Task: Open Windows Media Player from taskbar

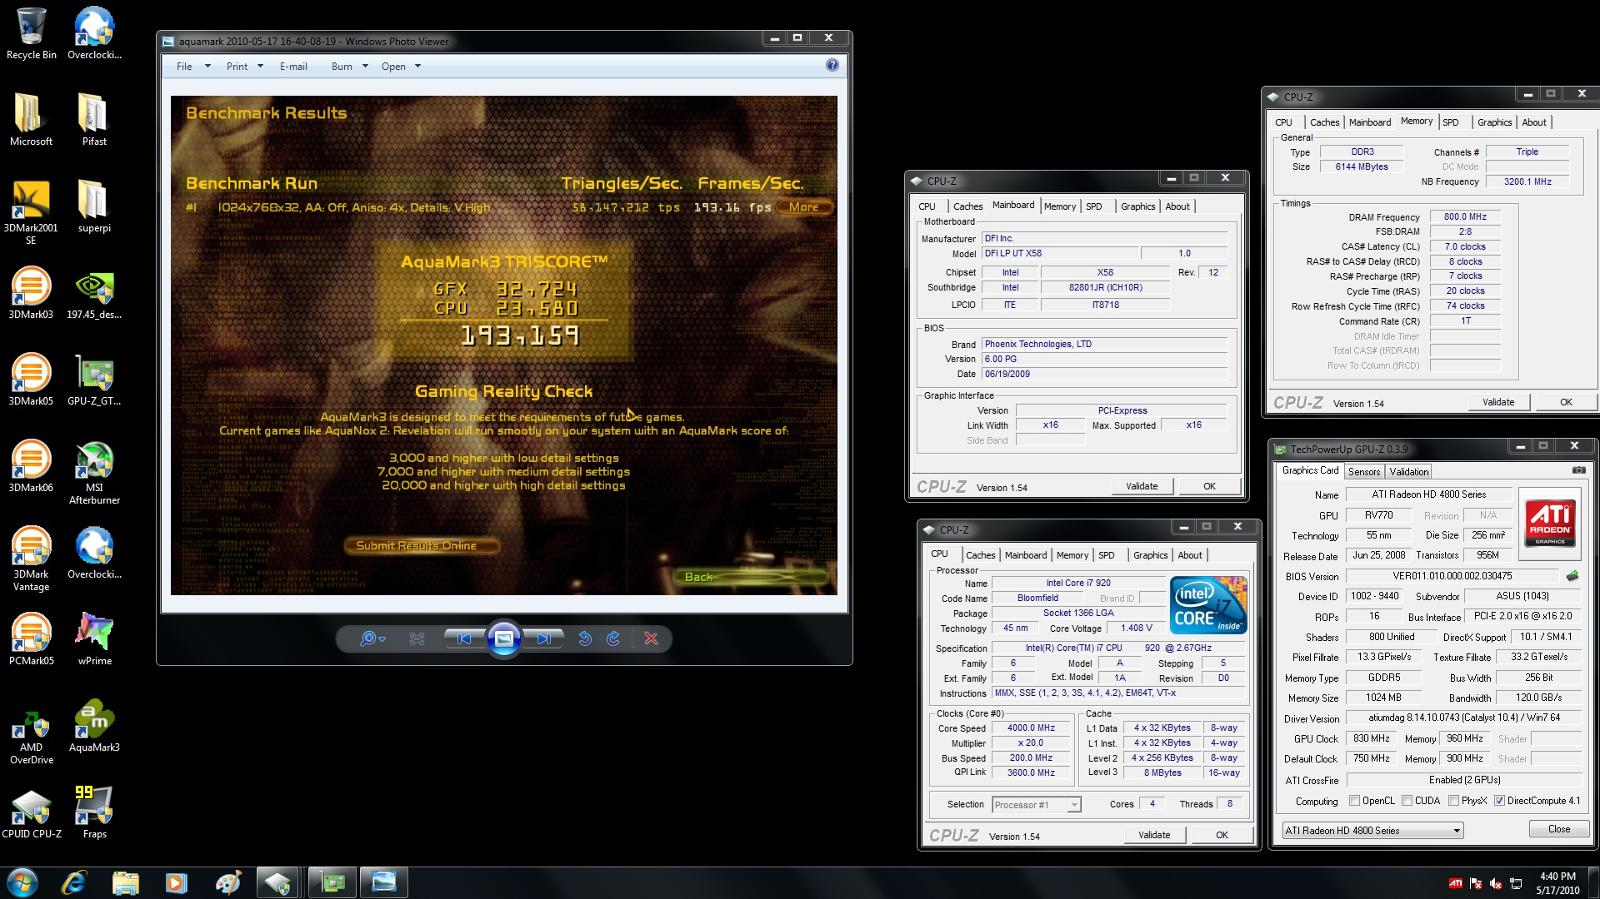Action: pyautogui.click(x=176, y=882)
